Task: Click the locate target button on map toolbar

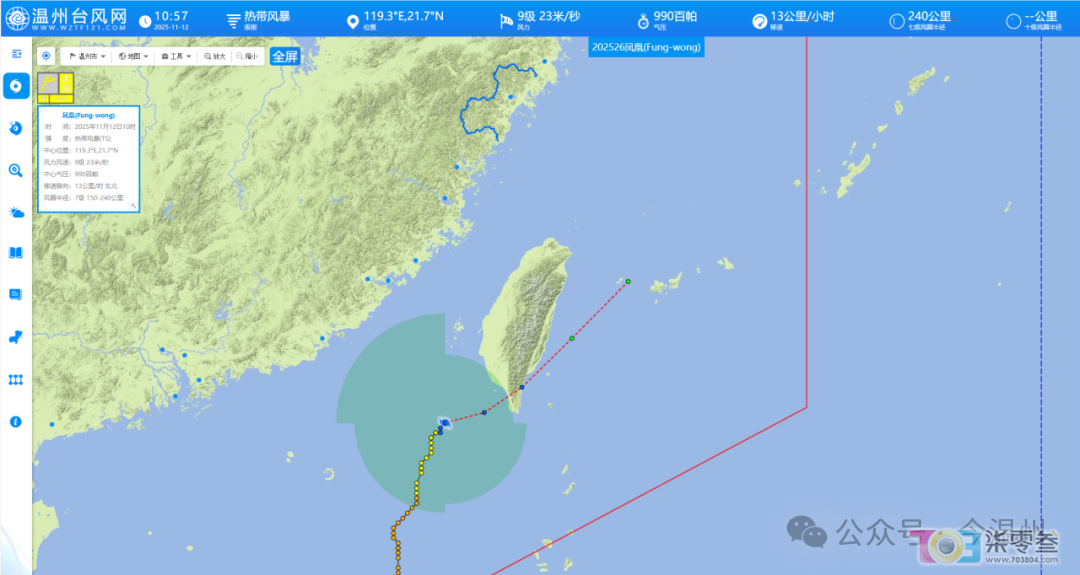Action: pos(46,56)
